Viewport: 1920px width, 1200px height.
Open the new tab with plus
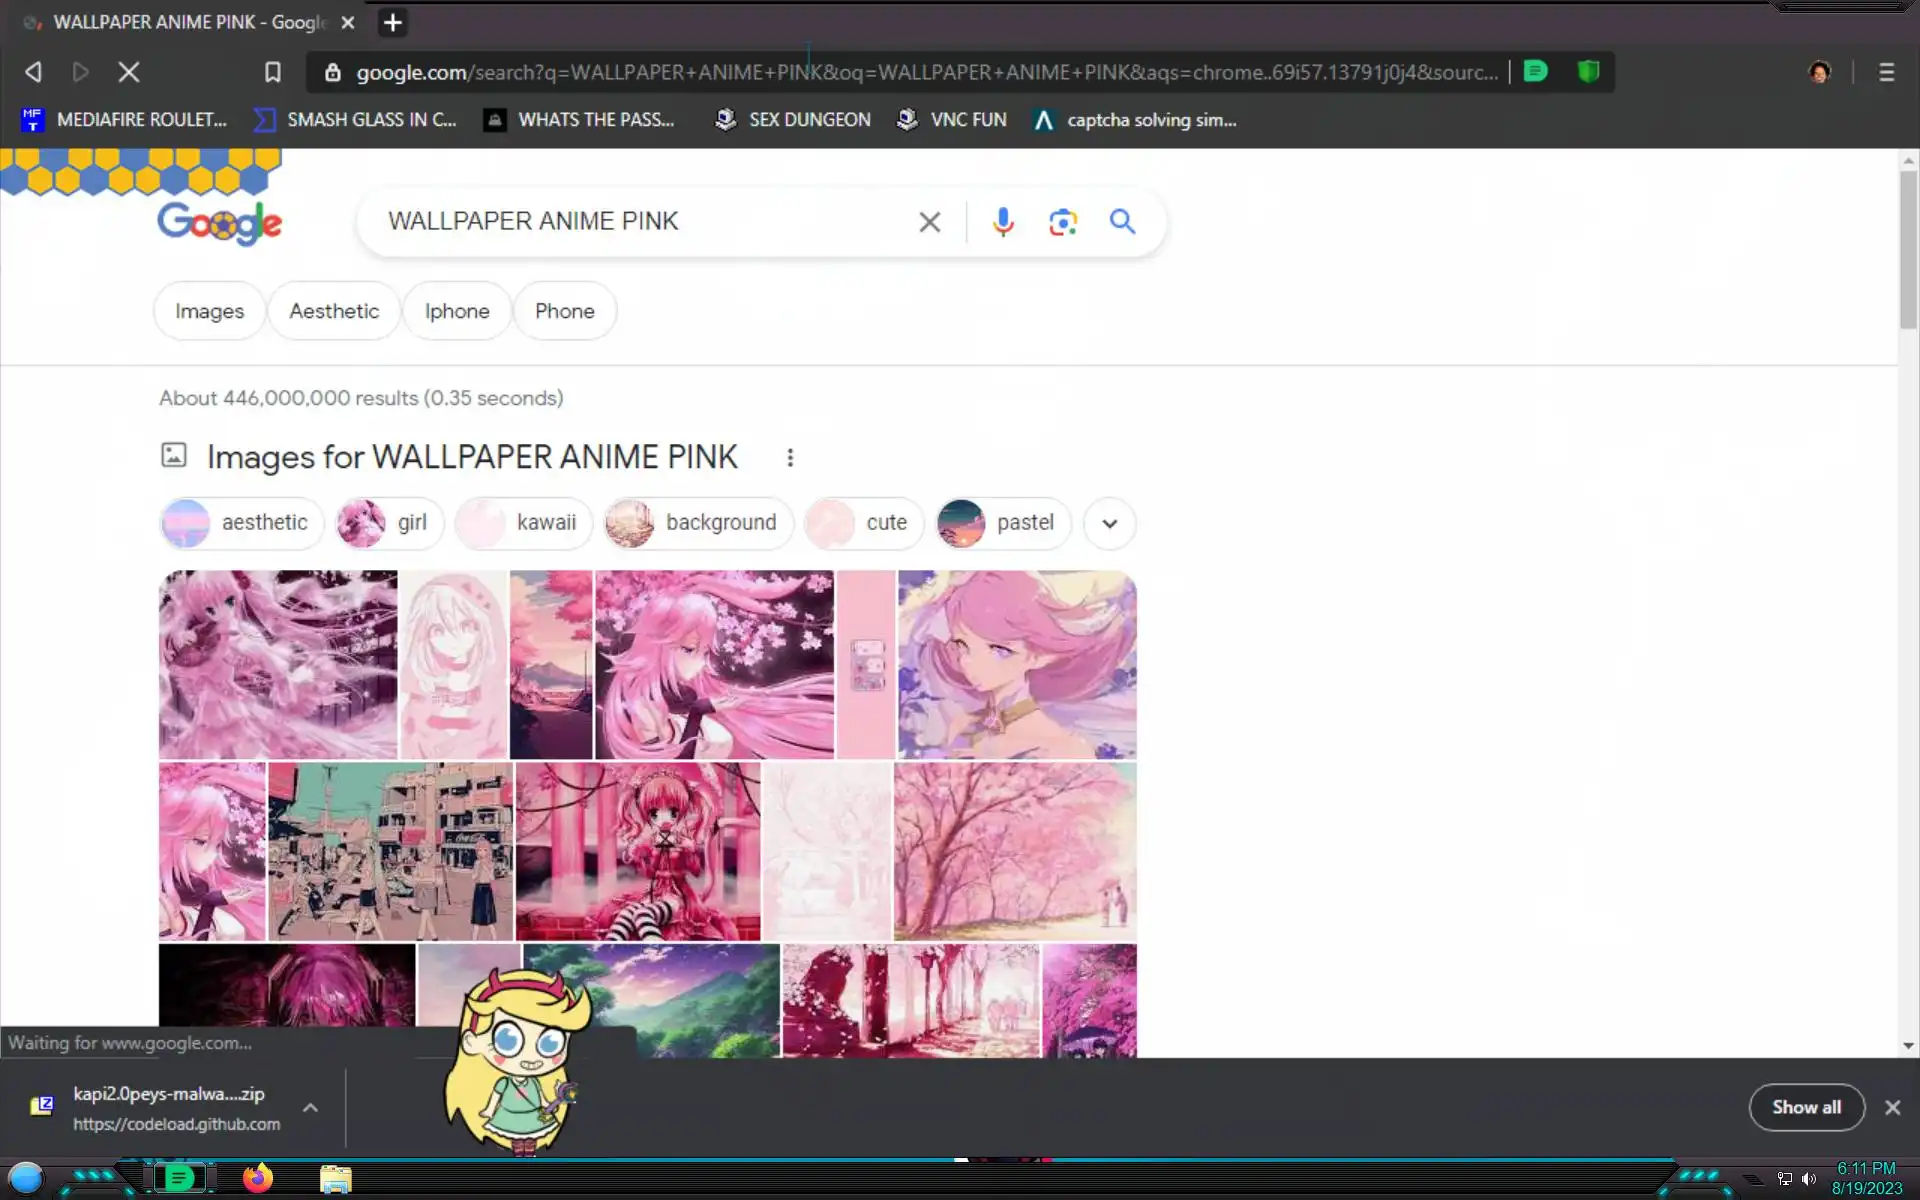393,22
